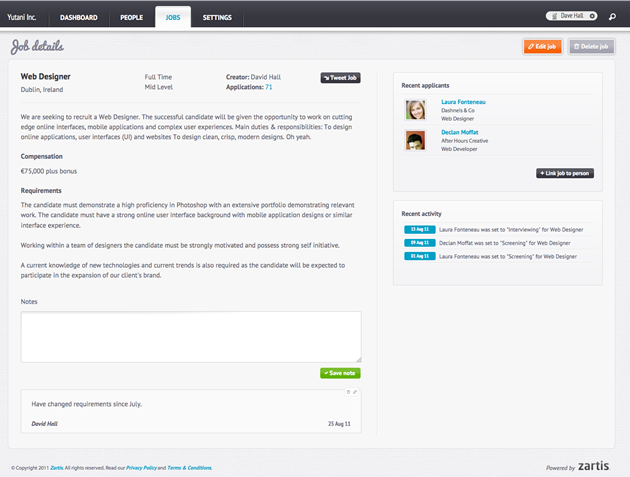This screenshot has width=630, height=477.
Task: Click the Web Designer job title
Action: [45, 76]
